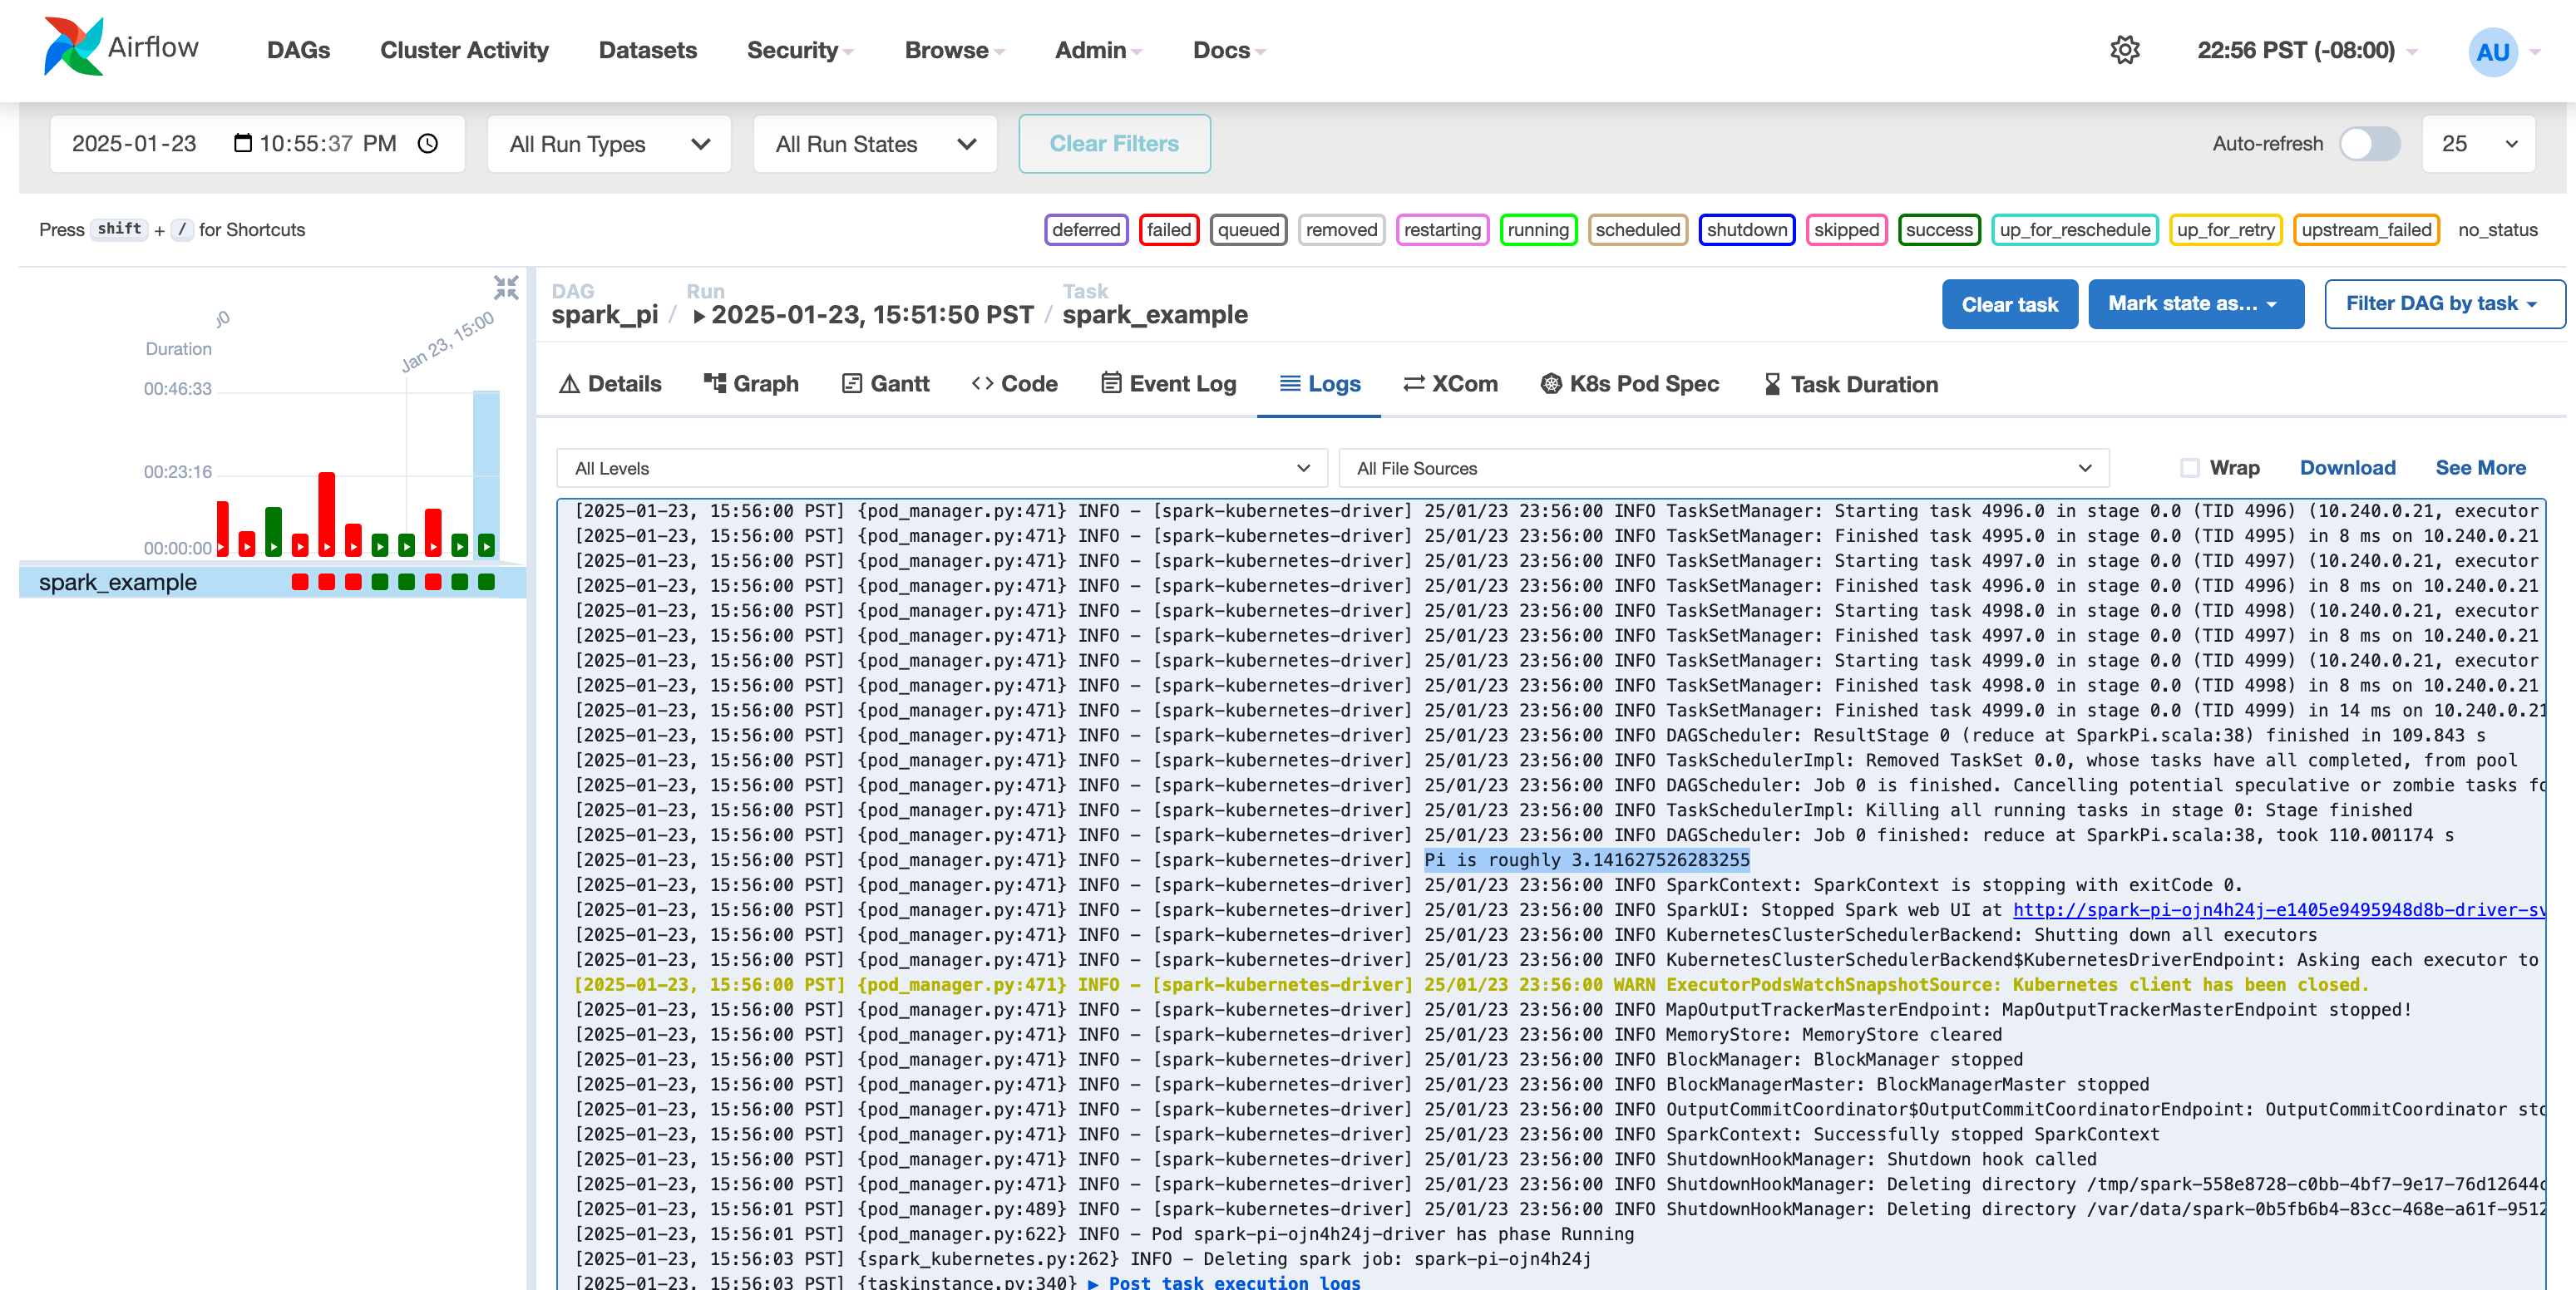Select the Logs tab
This screenshot has width=2576, height=1290.
[x=1320, y=384]
